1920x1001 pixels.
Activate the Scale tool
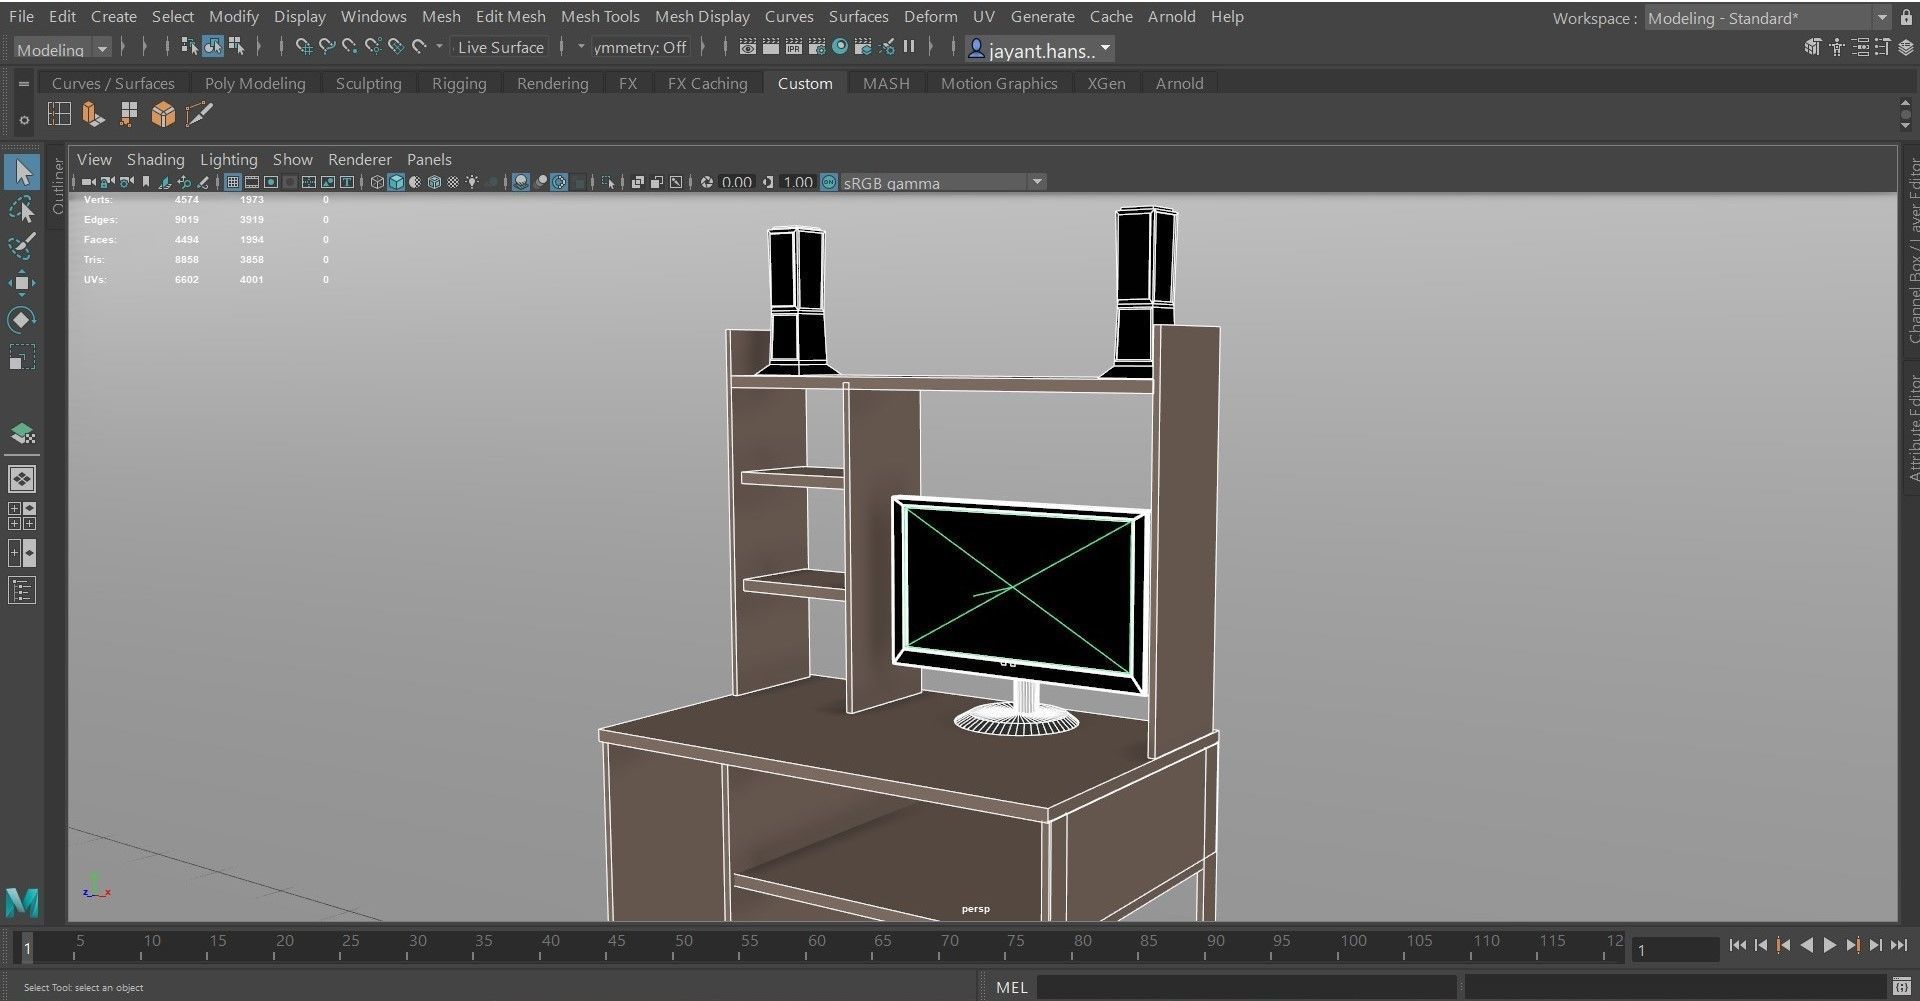click(22, 357)
